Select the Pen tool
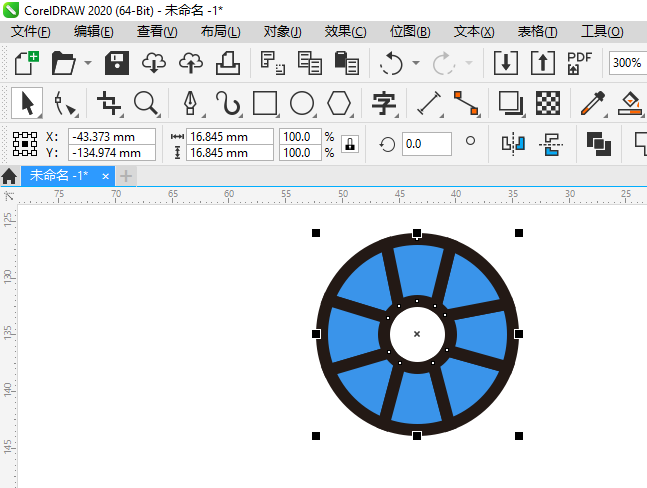This screenshot has width=647, height=488. [x=190, y=103]
